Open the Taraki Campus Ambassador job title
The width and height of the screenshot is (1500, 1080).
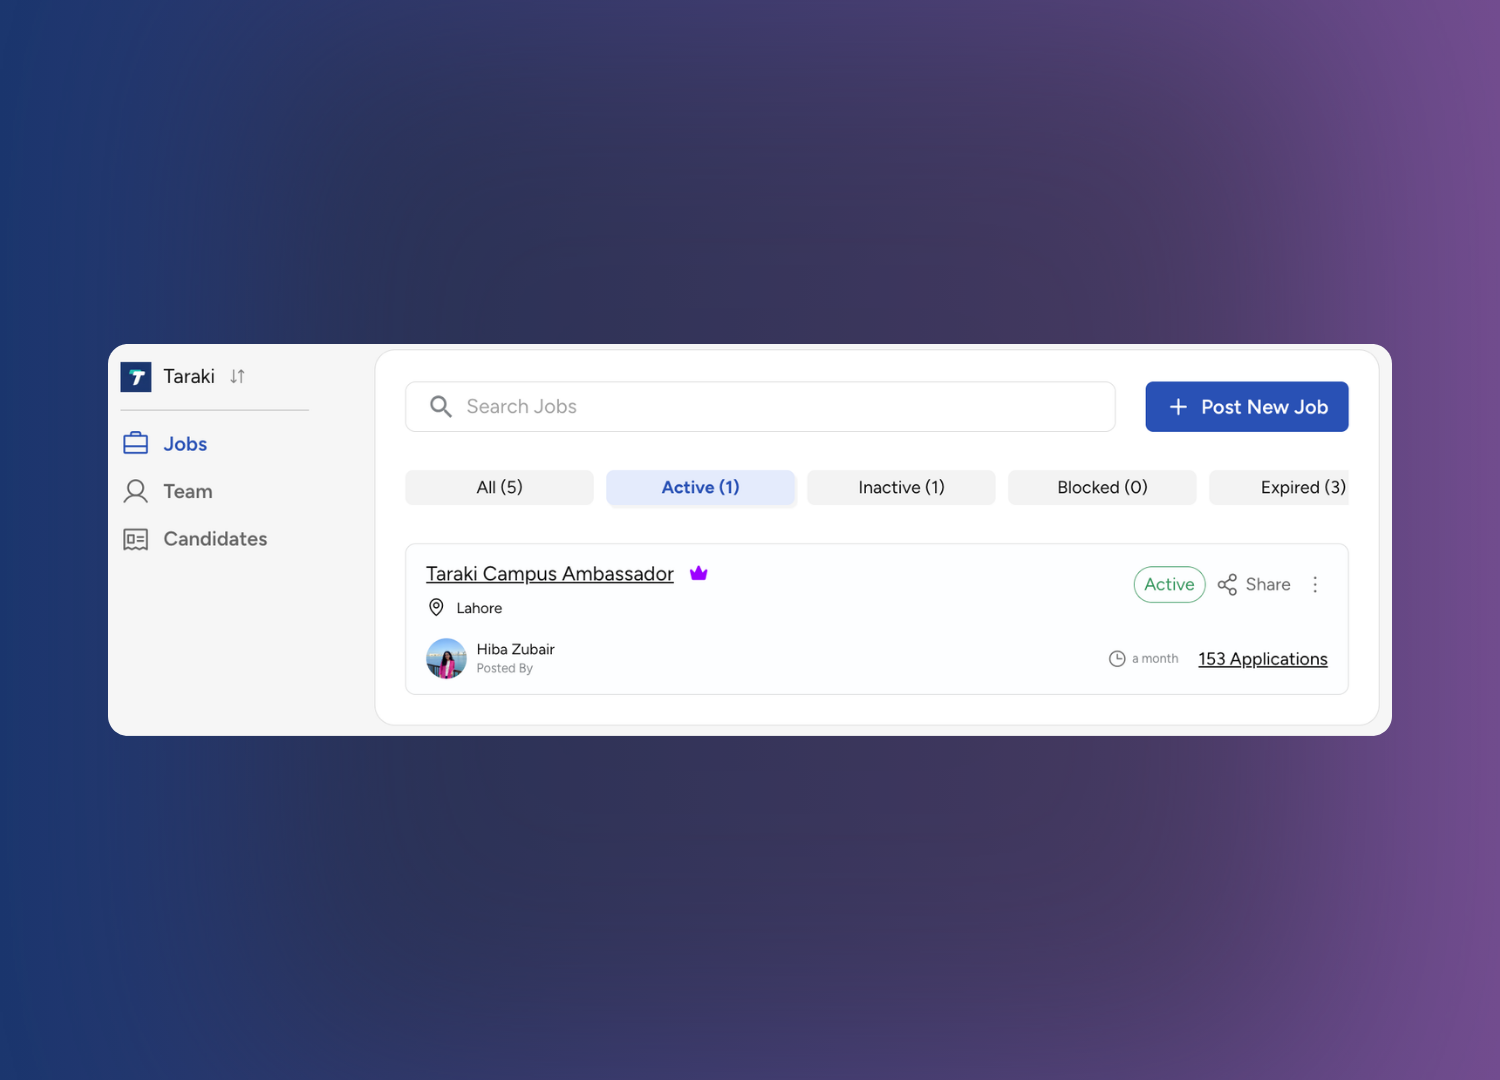(x=549, y=574)
